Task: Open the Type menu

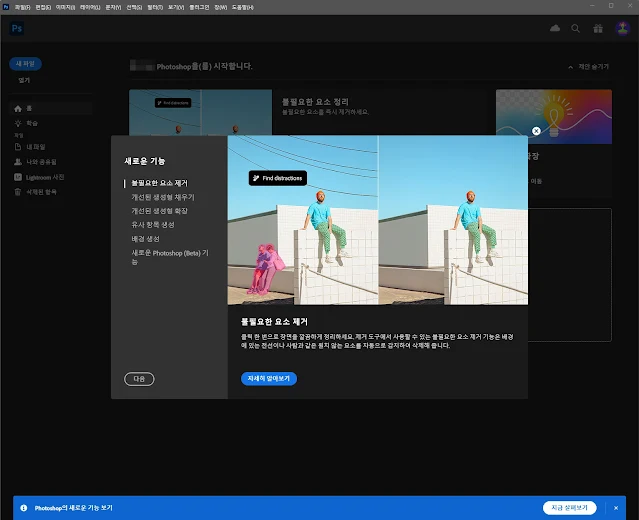Action: tap(113, 7)
